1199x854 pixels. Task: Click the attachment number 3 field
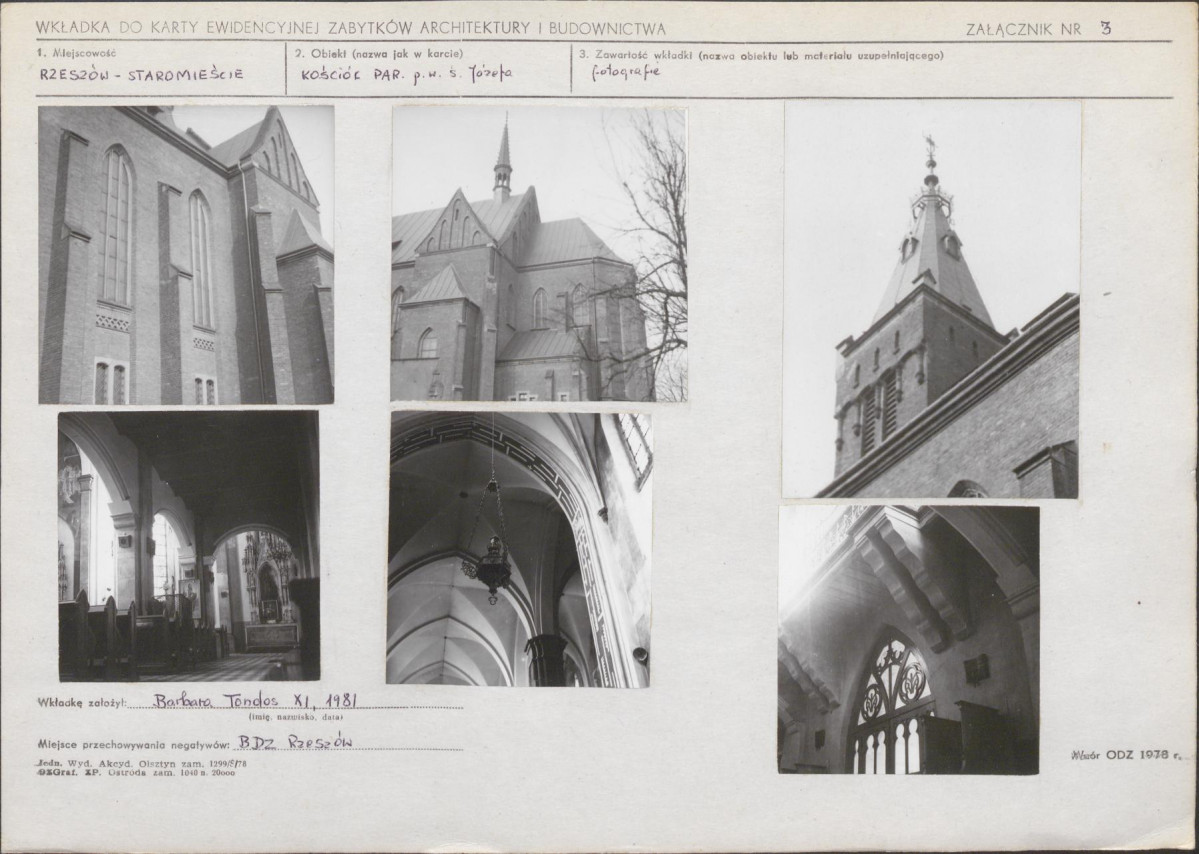[1105, 28]
